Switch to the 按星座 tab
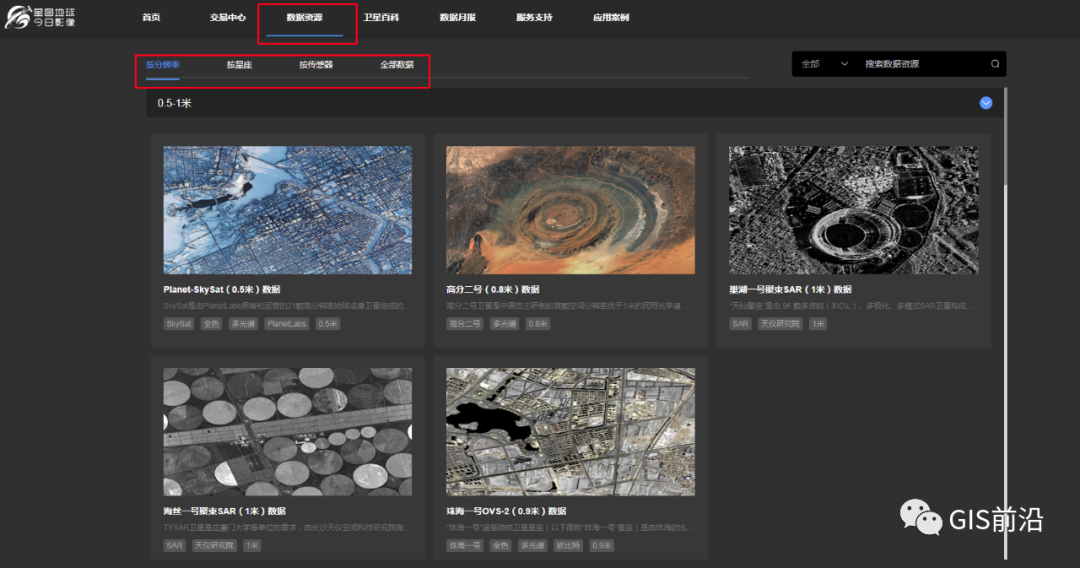The height and width of the screenshot is (568, 1080). 239,65
